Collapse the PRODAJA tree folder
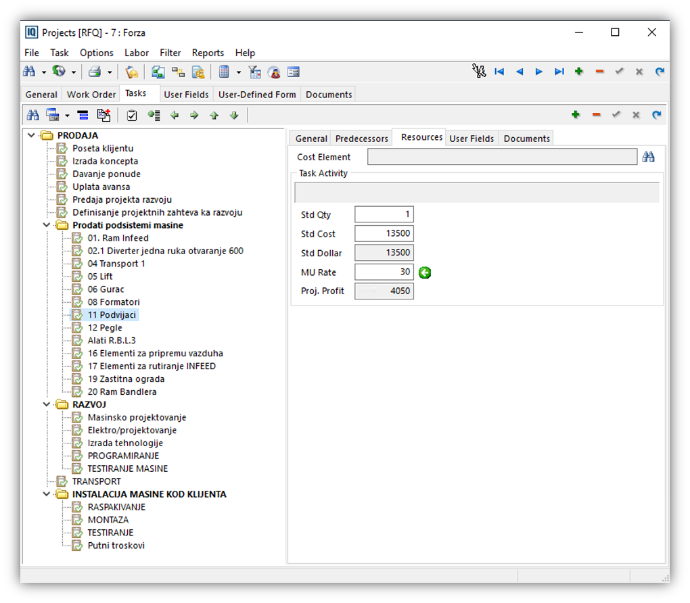Screen dimensions: 690x603 [32, 135]
